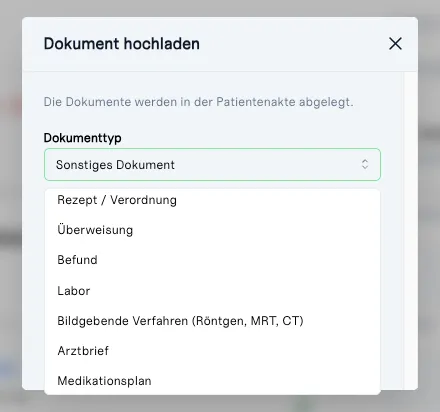Click the Patientenakte description text
The width and height of the screenshot is (440, 412).
pos(198,102)
